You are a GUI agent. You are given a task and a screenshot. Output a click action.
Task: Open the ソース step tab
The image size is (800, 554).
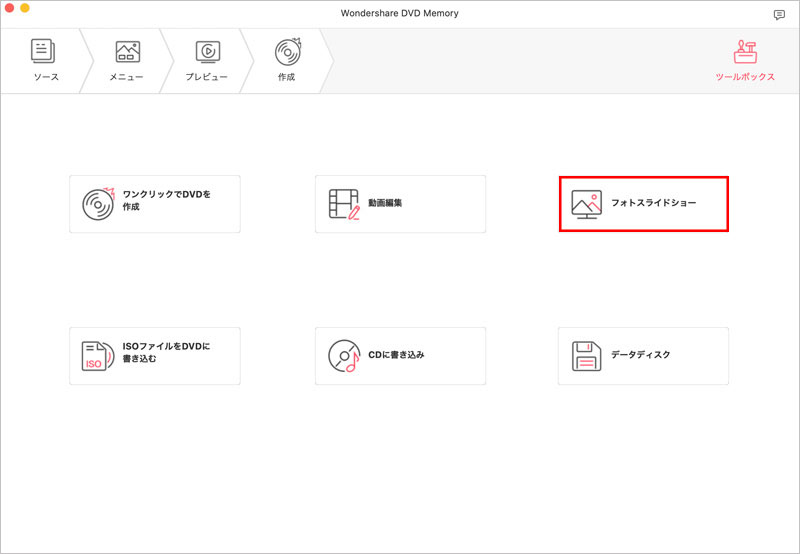(x=45, y=61)
